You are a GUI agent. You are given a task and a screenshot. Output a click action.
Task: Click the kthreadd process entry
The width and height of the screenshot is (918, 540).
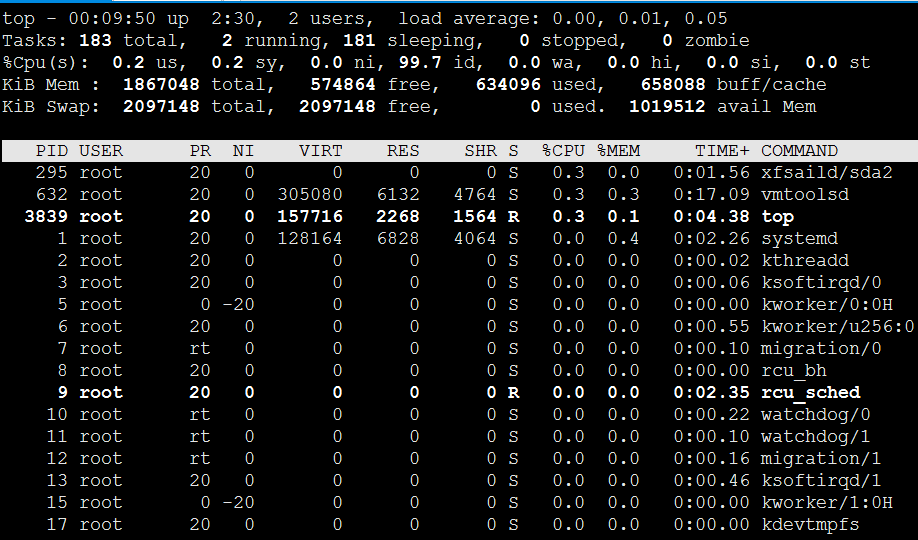click(805, 261)
